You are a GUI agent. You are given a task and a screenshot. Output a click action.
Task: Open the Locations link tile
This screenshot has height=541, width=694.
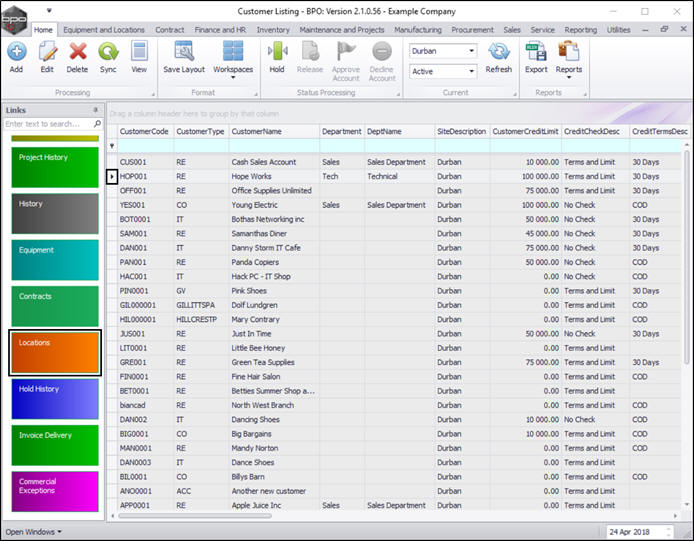tap(55, 353)
